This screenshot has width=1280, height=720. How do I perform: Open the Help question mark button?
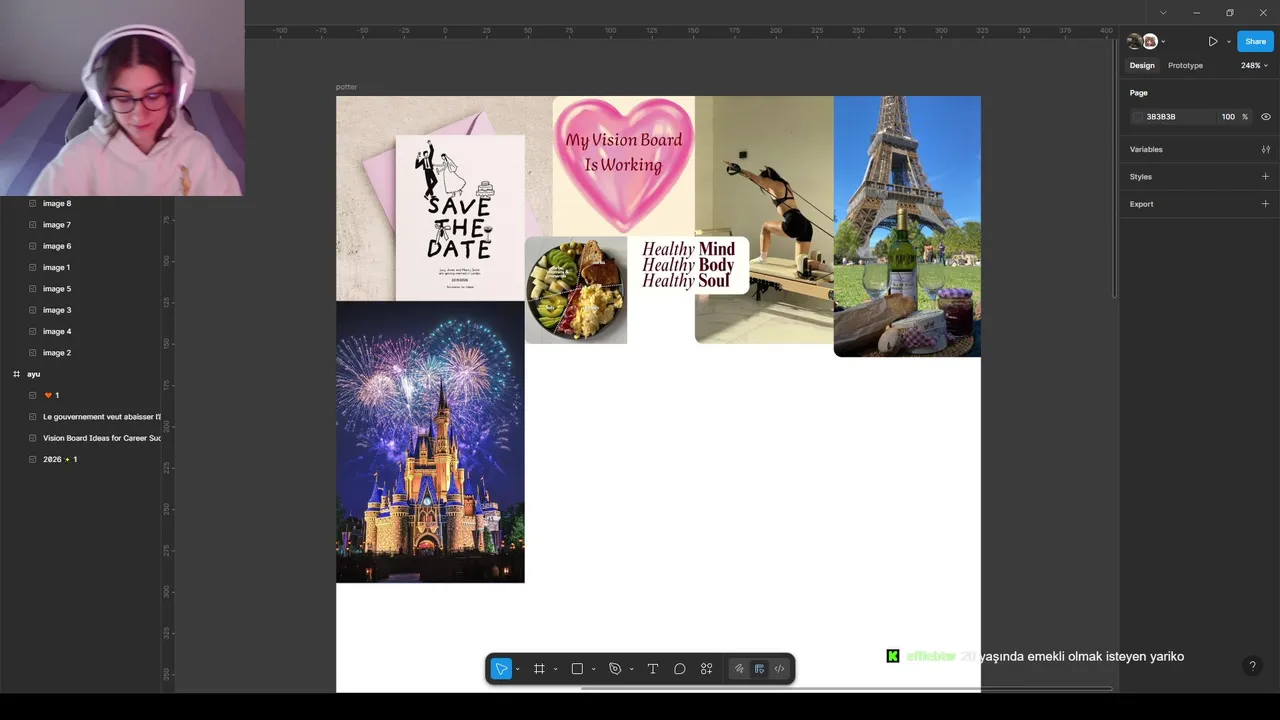click(1252, 666)
